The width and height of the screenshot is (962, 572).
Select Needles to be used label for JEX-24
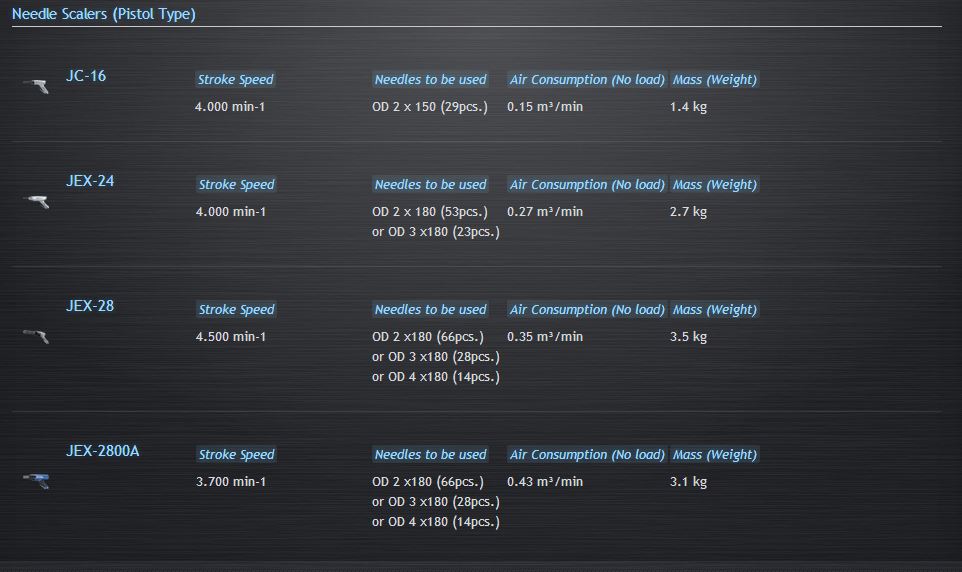(x=430, y=185)
